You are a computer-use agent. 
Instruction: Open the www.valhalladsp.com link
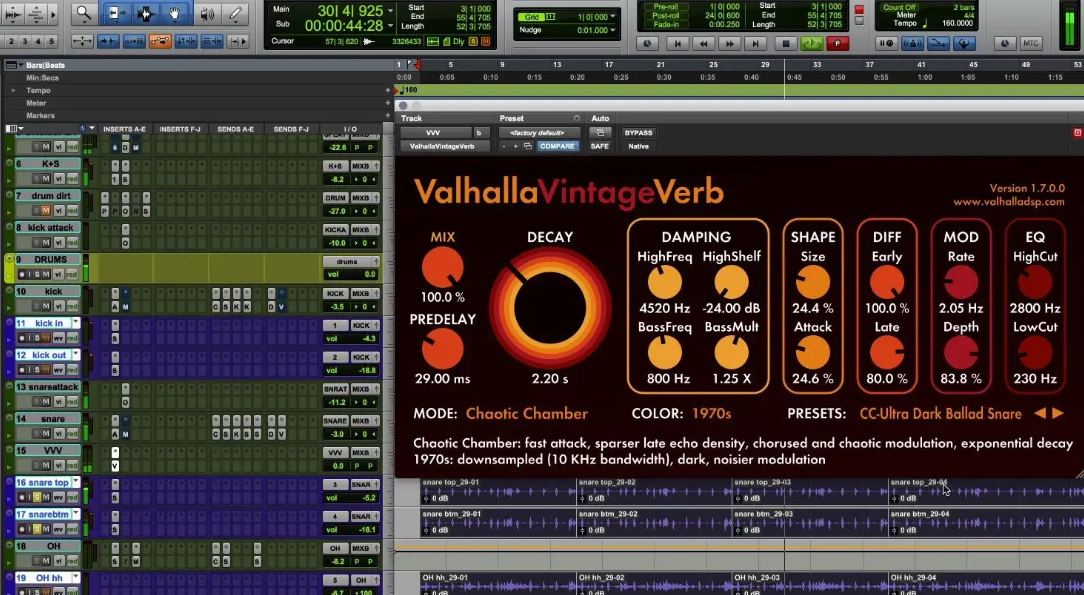(x=1009, y=202)
